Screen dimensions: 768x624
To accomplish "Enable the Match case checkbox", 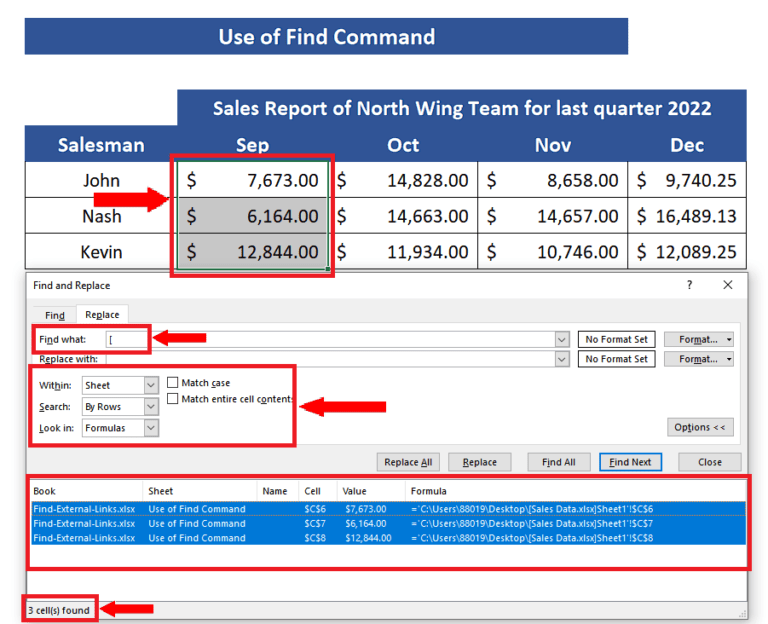I will (172, 383).
